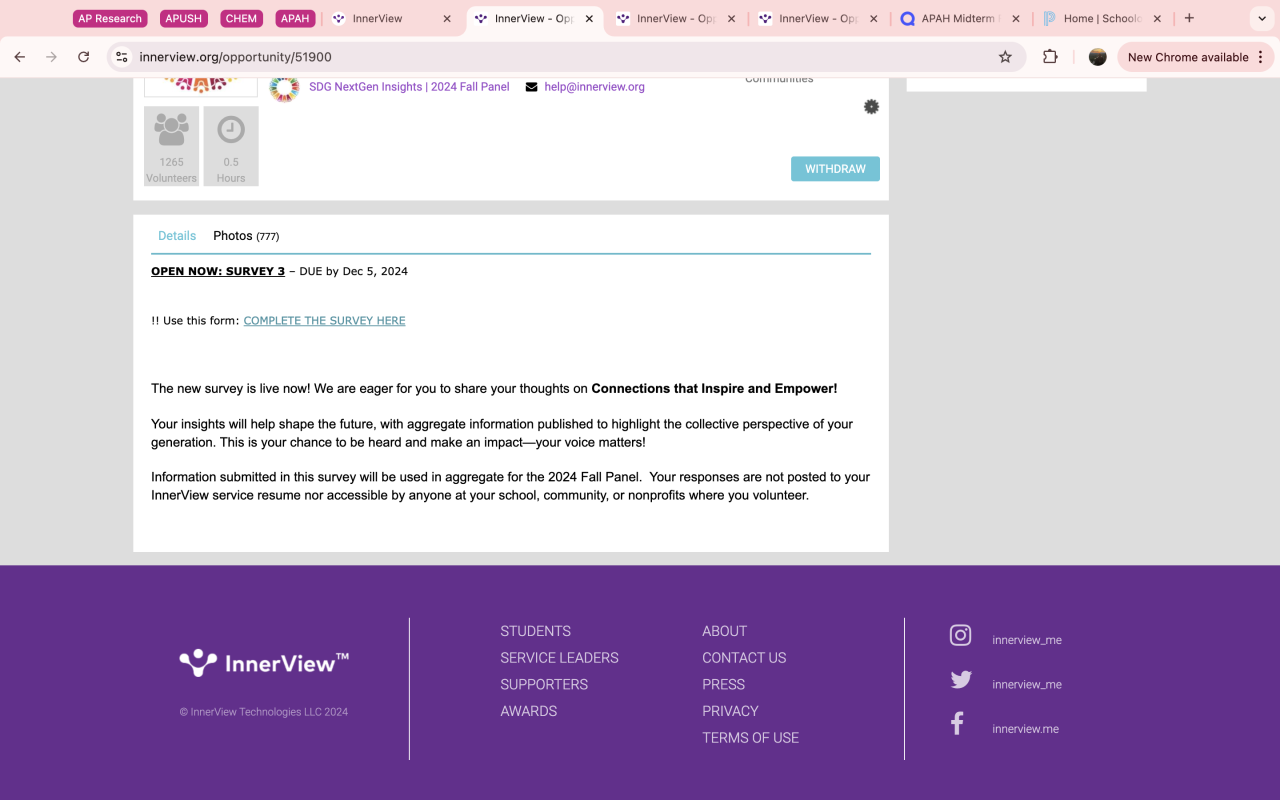Open site information icon in address bar
1280x800 pixels.
[122, 57]
